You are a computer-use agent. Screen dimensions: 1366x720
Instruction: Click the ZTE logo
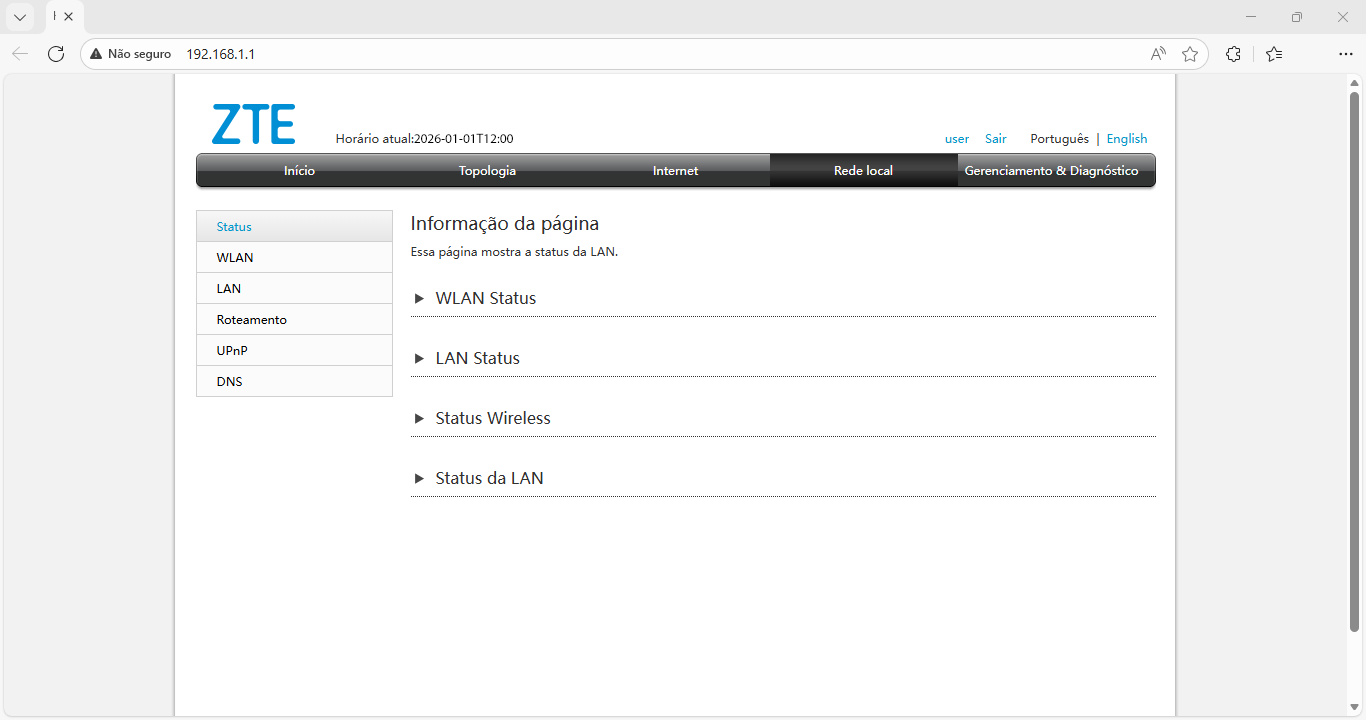[253, 123]
